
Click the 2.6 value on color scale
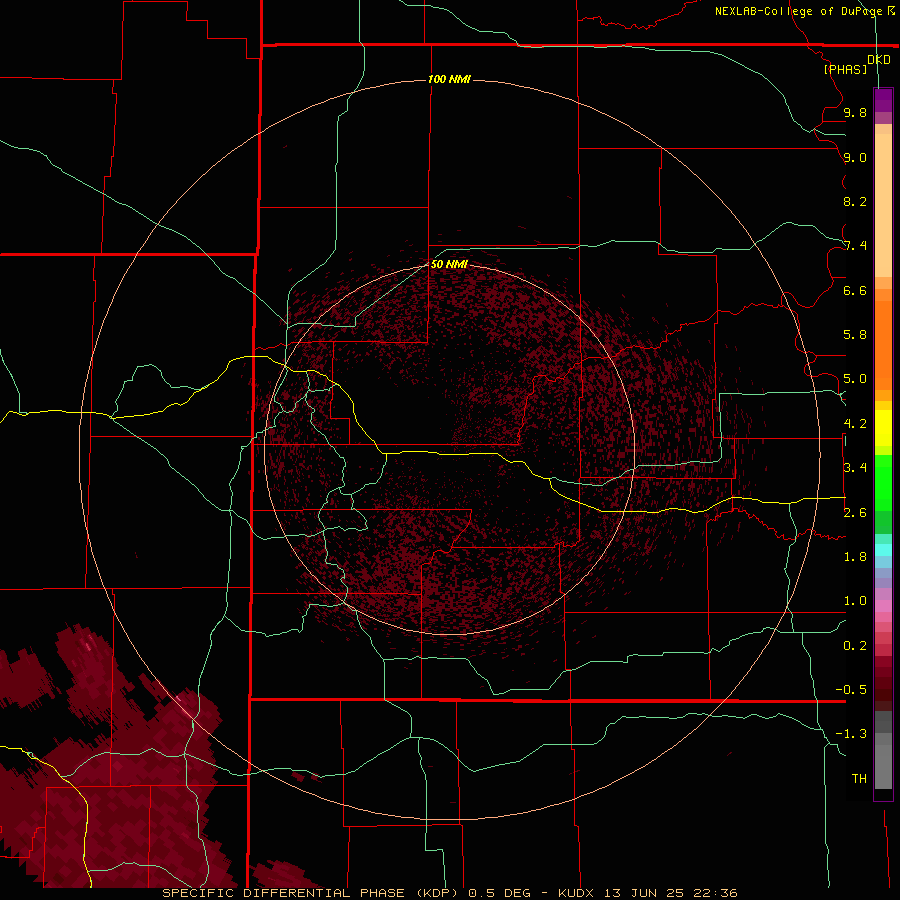click(855, 512)
